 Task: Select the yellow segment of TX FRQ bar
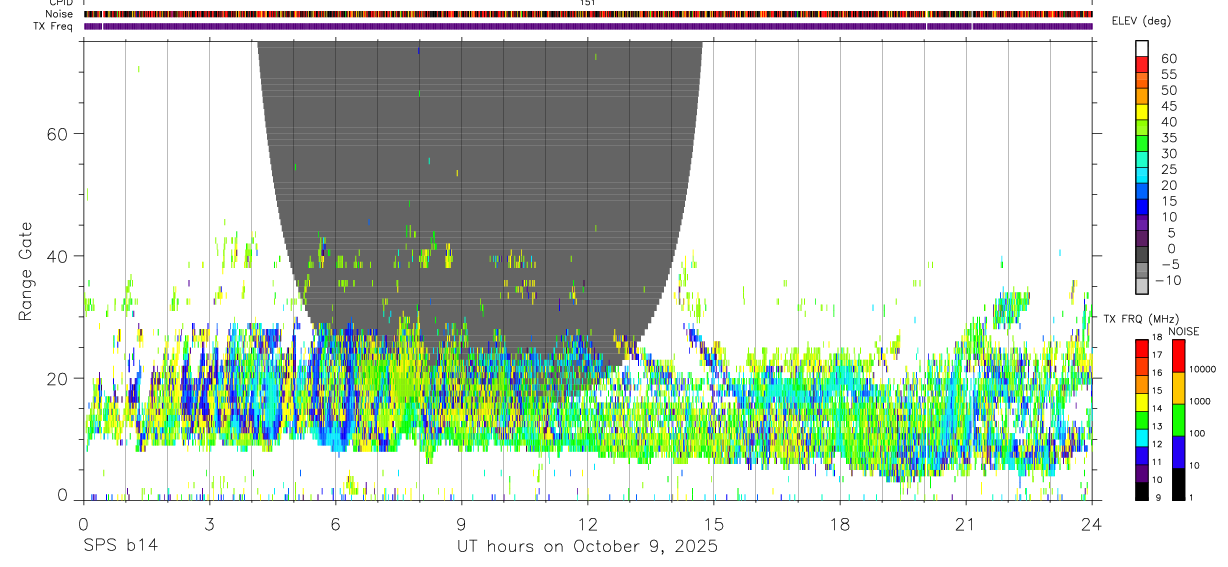[x=1141, y=402]
